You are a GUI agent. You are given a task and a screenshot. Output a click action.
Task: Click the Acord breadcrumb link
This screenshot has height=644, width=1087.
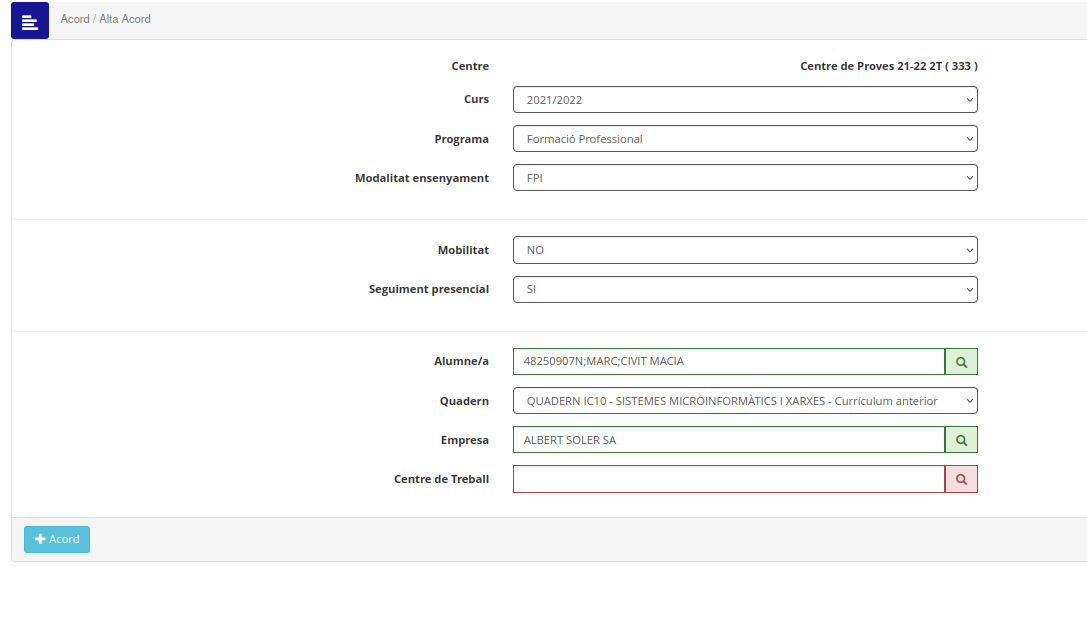(x=75, y=19)
